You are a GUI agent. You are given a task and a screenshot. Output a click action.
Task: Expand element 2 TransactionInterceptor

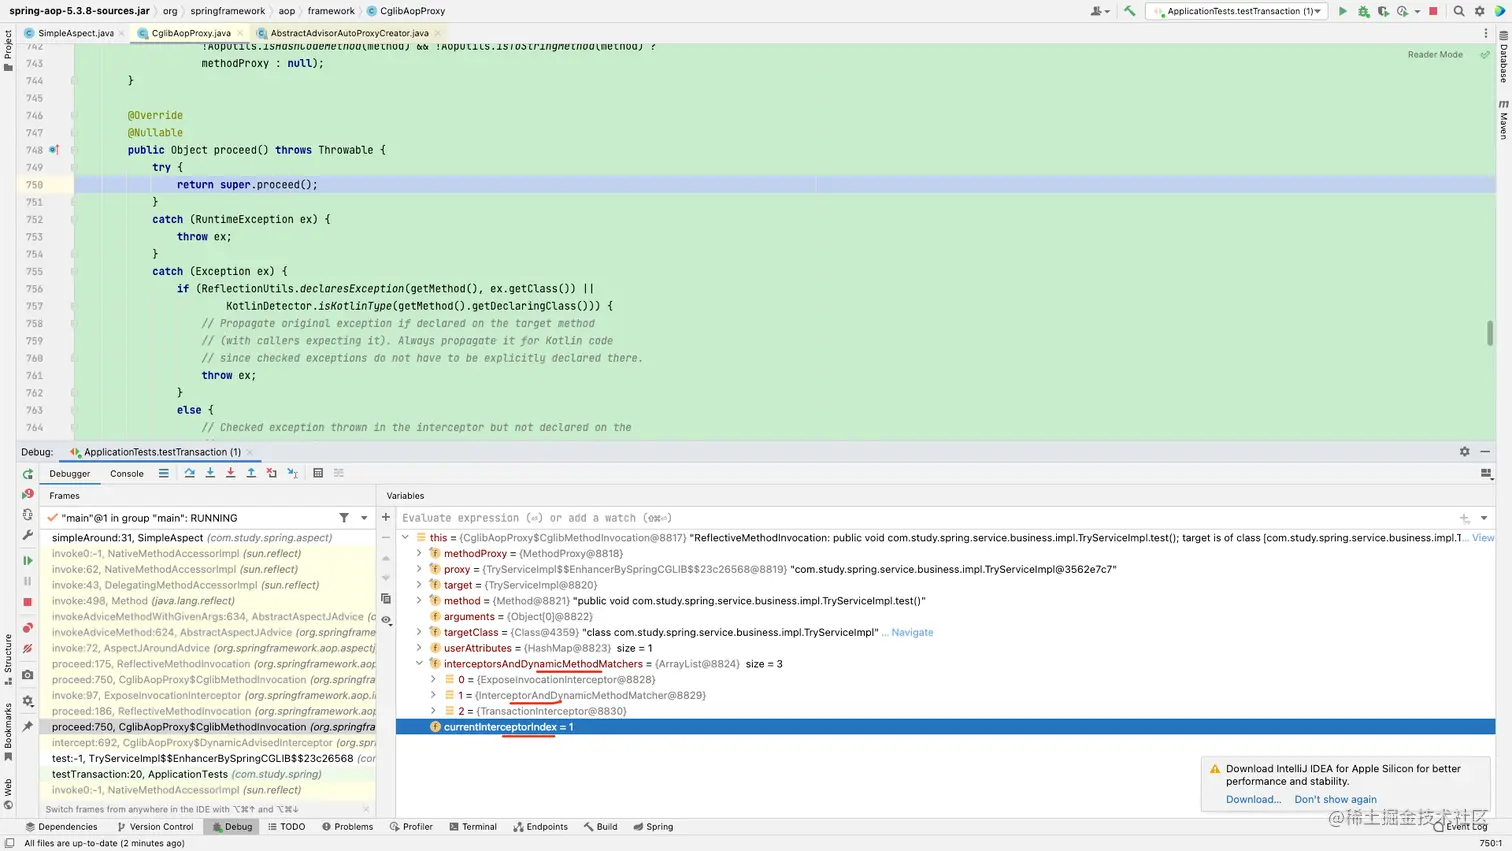click(x=433, y=711)
